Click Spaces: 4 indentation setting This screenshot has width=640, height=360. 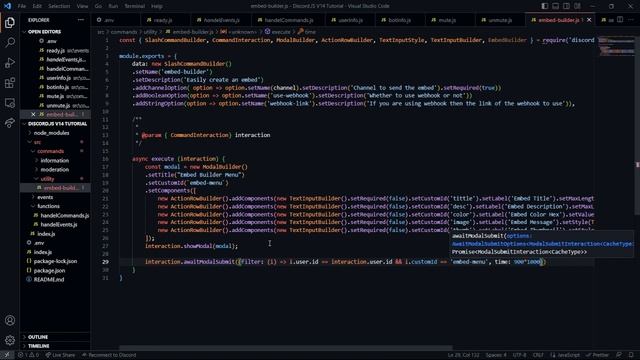[x=496, y=355]
